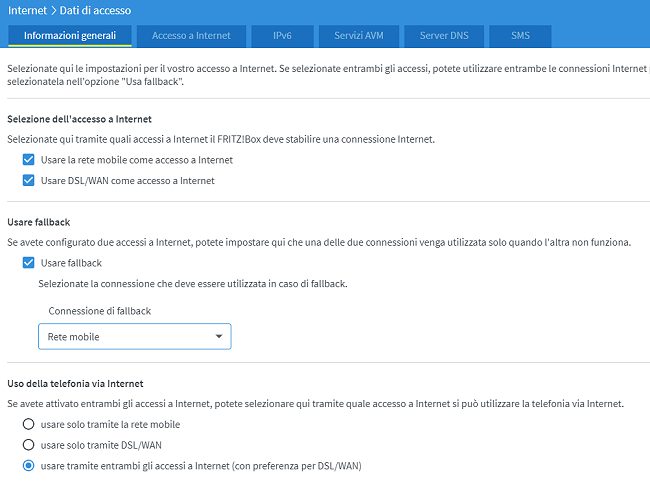Click Selezionate la connessione fallback hint text
The height and width of the screenshot is (481, 650).
pos(193,284)
